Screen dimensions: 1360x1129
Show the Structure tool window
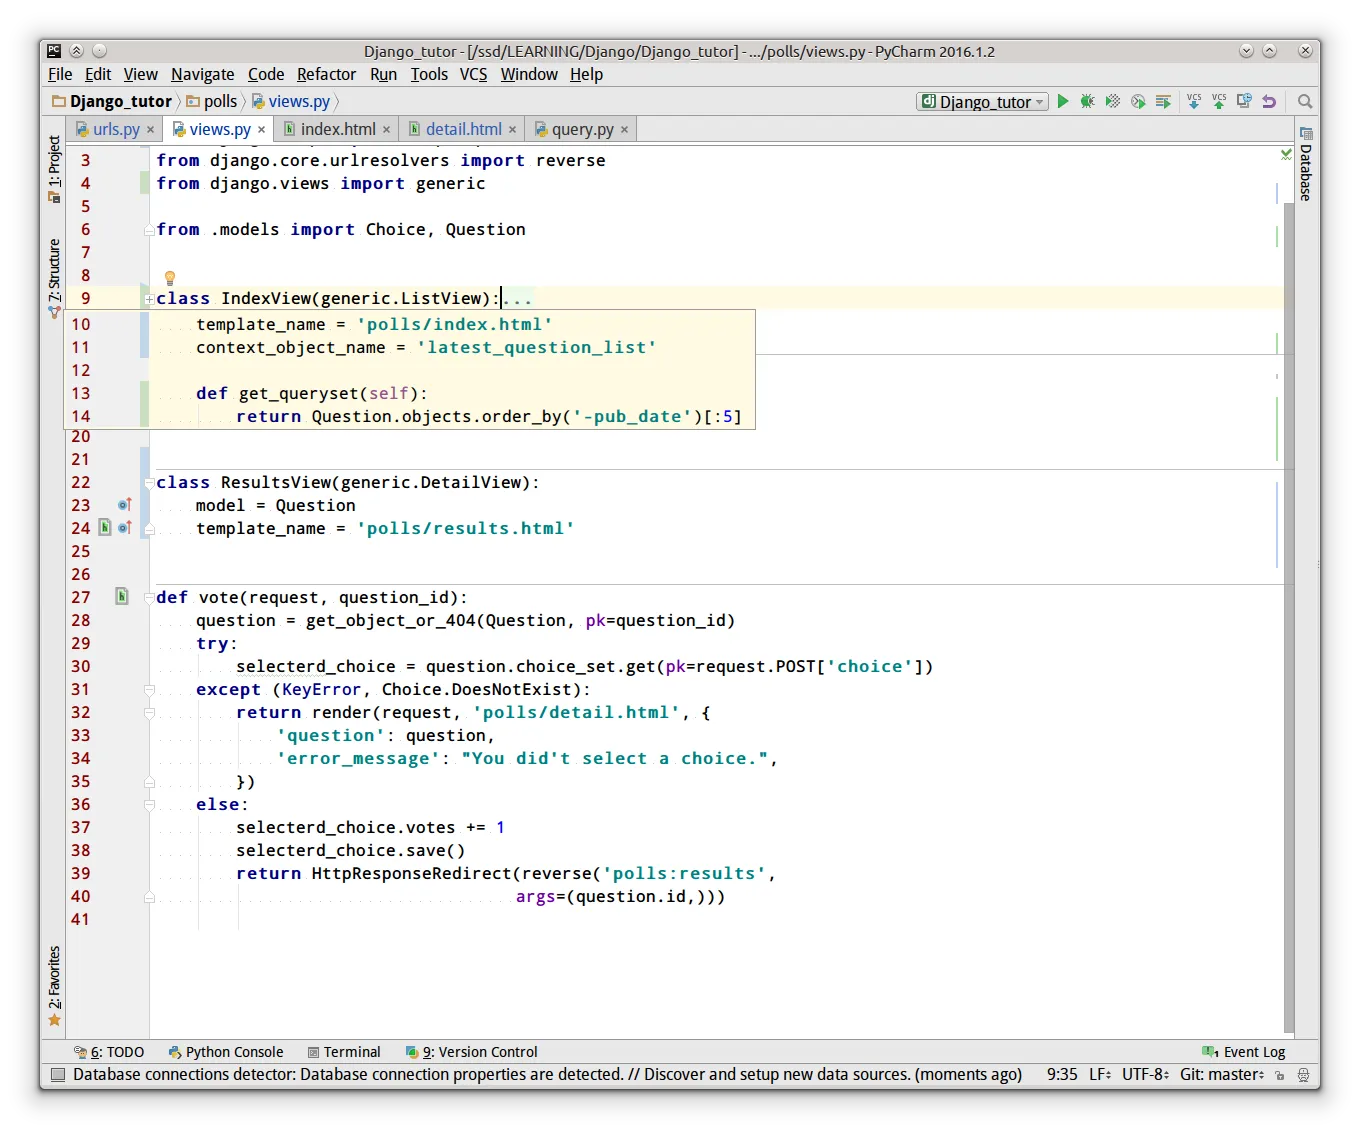55,278
